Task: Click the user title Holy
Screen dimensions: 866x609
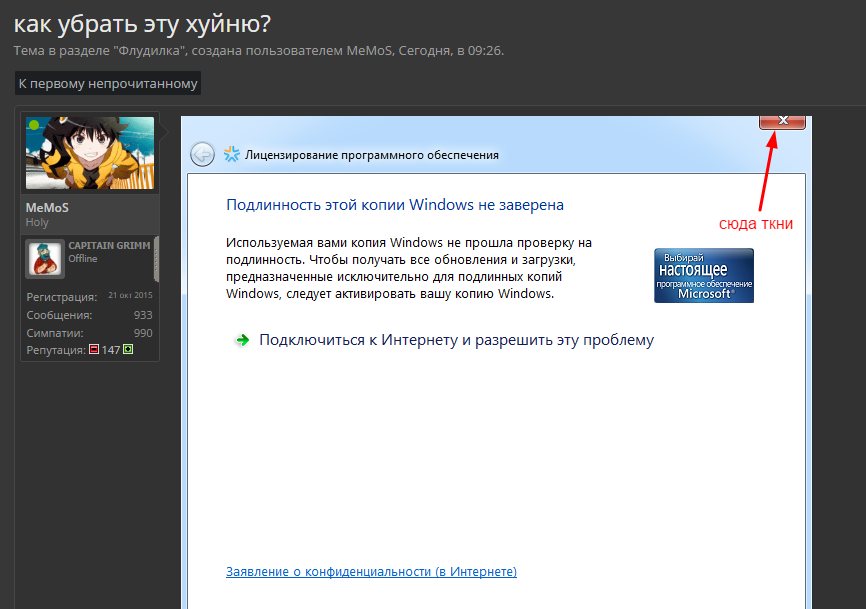Action: tap(37, 222)
